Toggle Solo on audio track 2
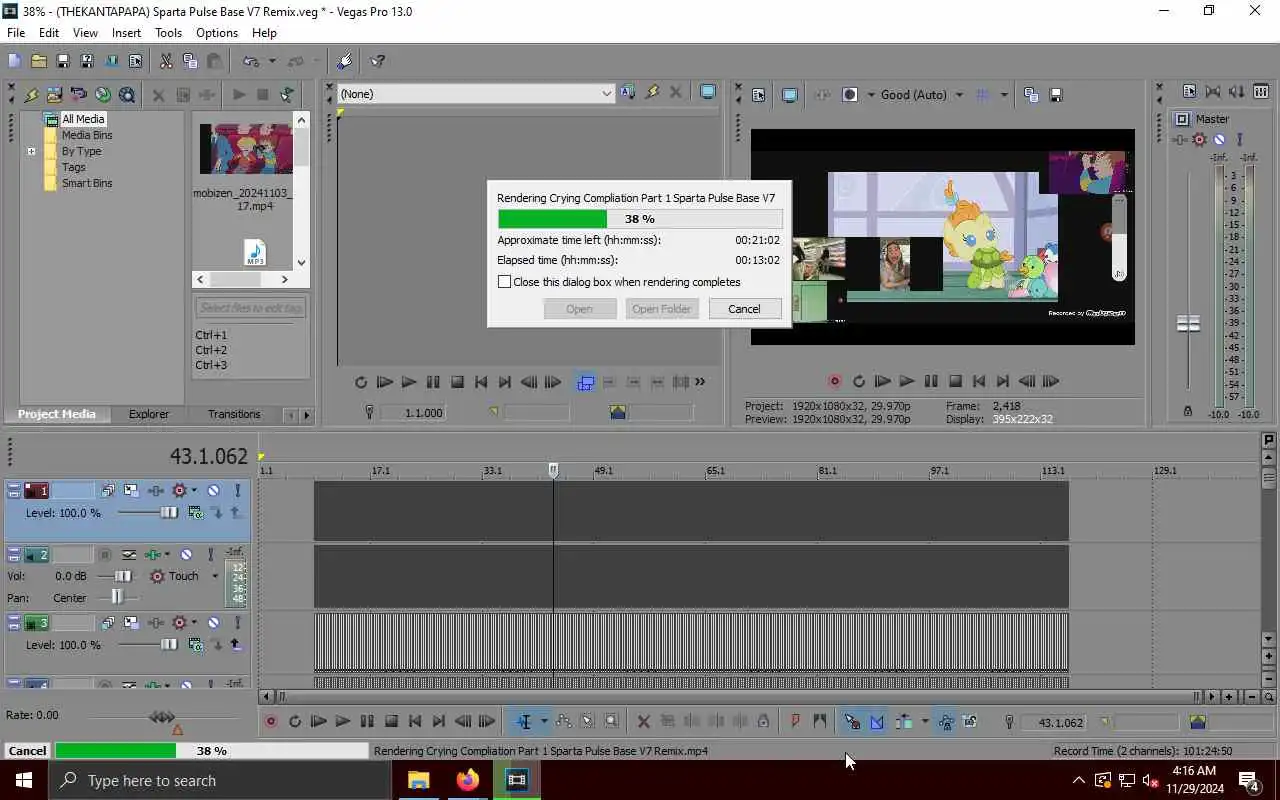This screenshot has width=1280, height=800. pyautogui.click(x=210, y=555)
